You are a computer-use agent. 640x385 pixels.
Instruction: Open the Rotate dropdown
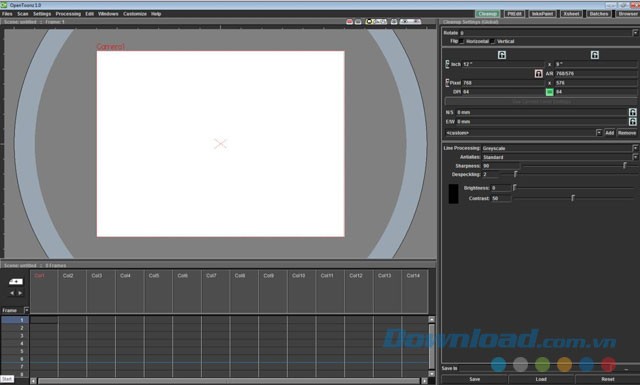point(635,33)
